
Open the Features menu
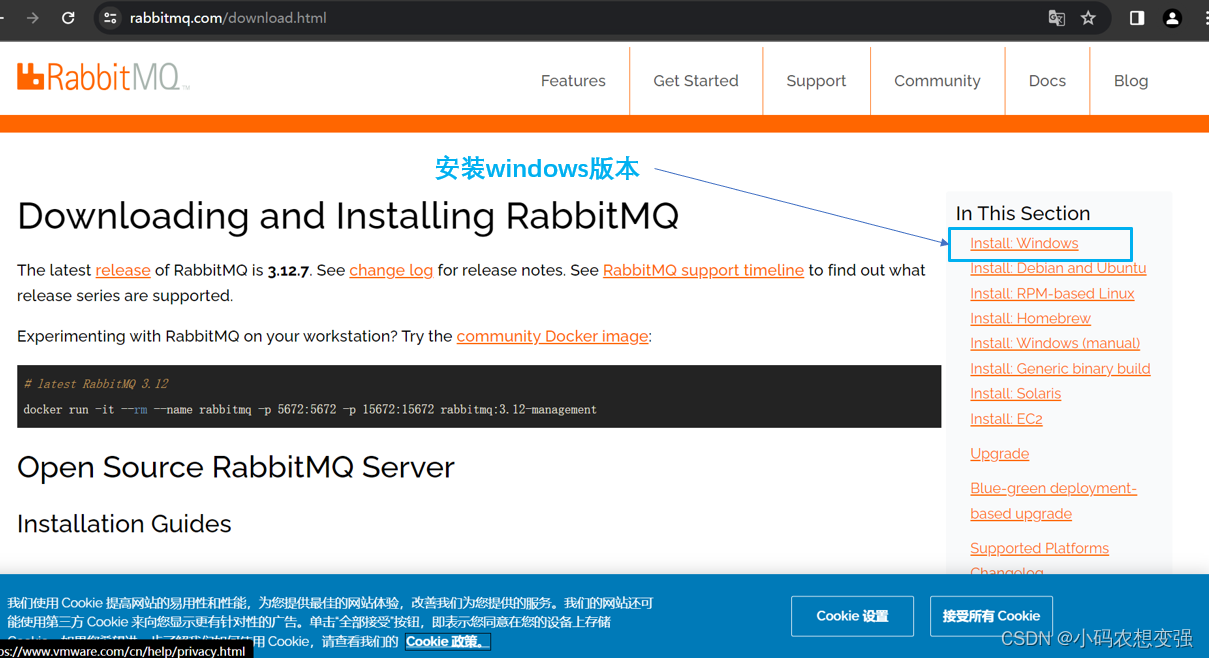pyautogui.click(x=573, y=81)
